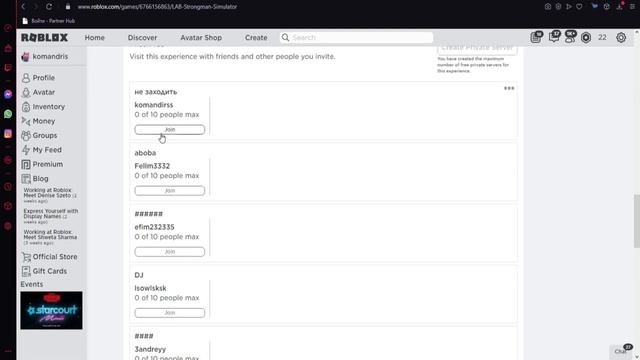Screen dimensions: 640x360
Task: Join the Fellm3332 aboba server
Action: click(170, 191)
